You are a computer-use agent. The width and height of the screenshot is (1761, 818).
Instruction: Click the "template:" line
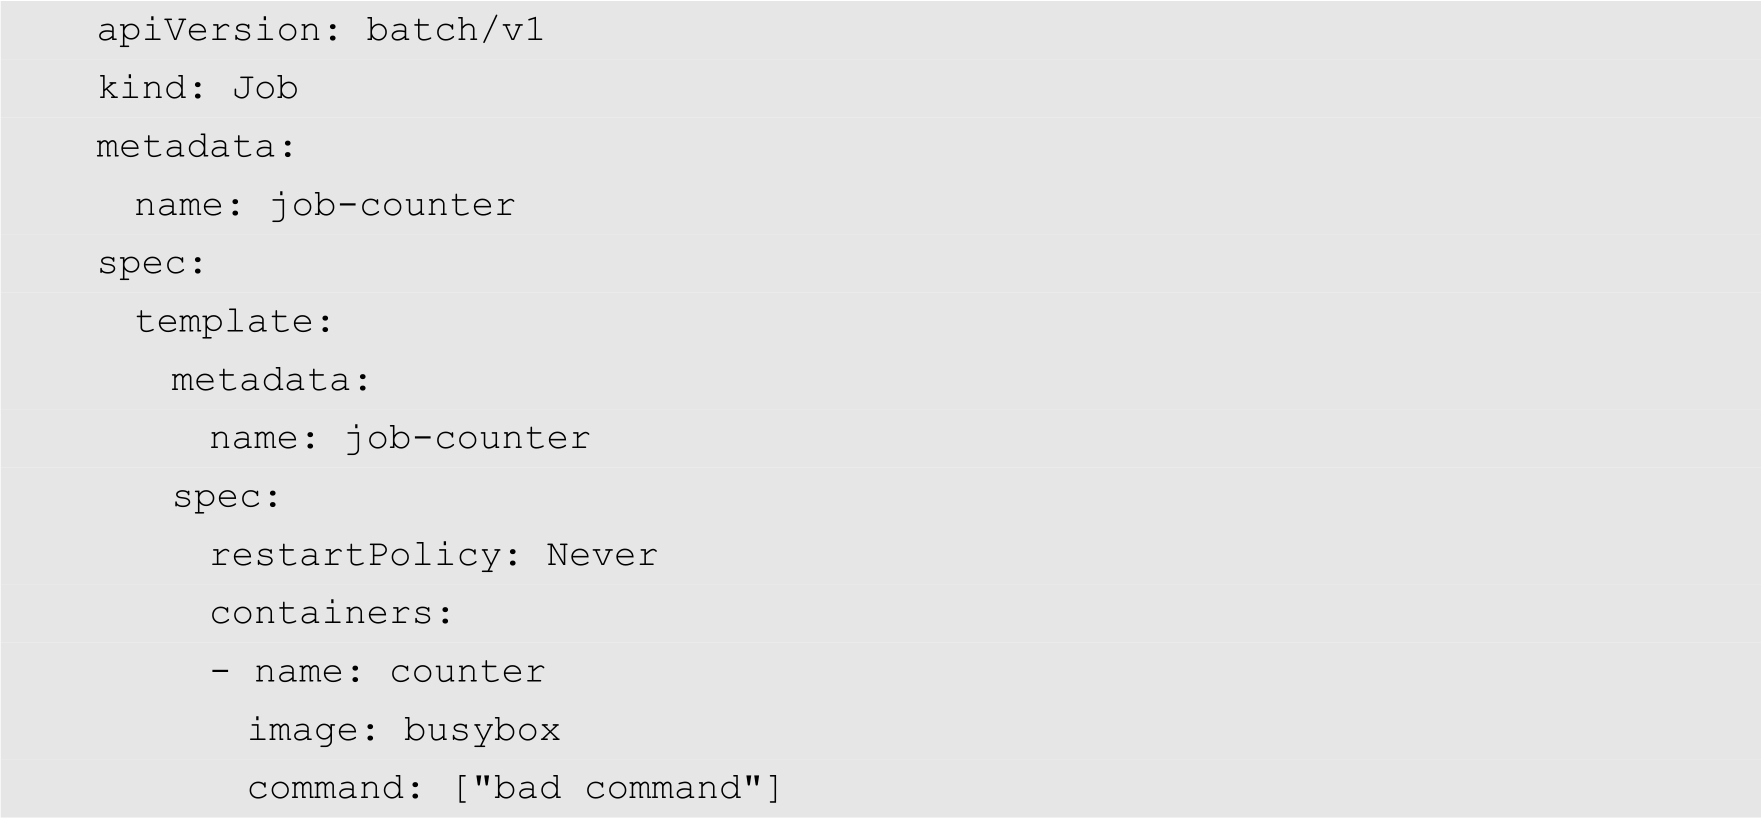pos(233,322)
